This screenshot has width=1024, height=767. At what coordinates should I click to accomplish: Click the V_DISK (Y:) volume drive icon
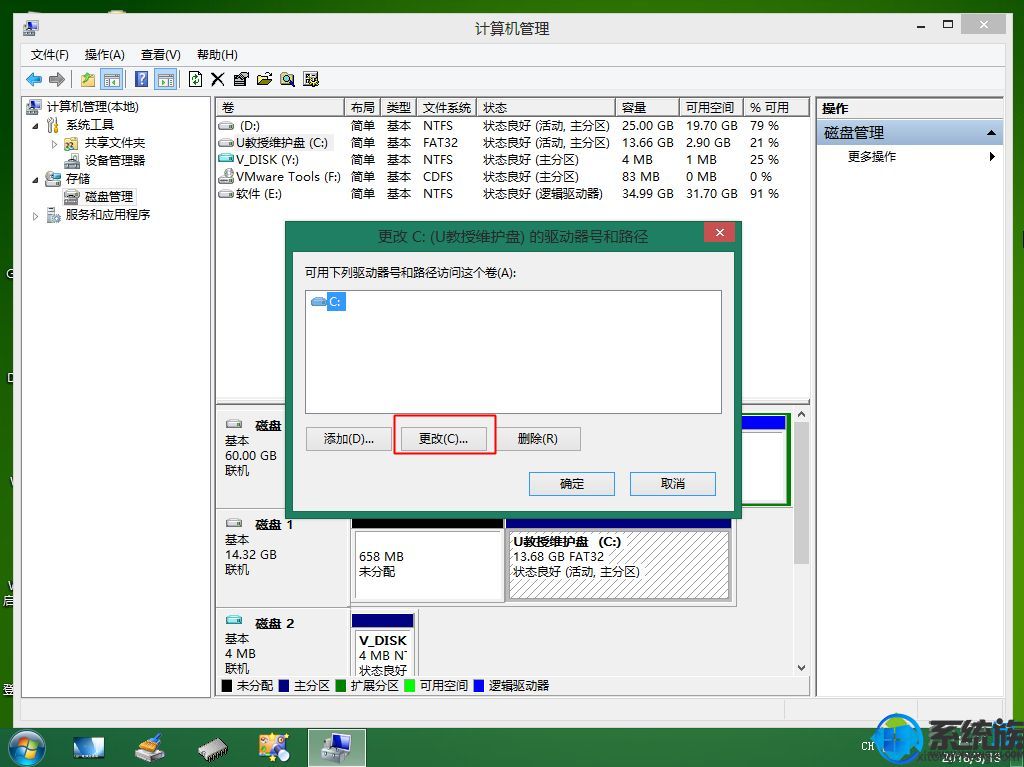(226, 159)
